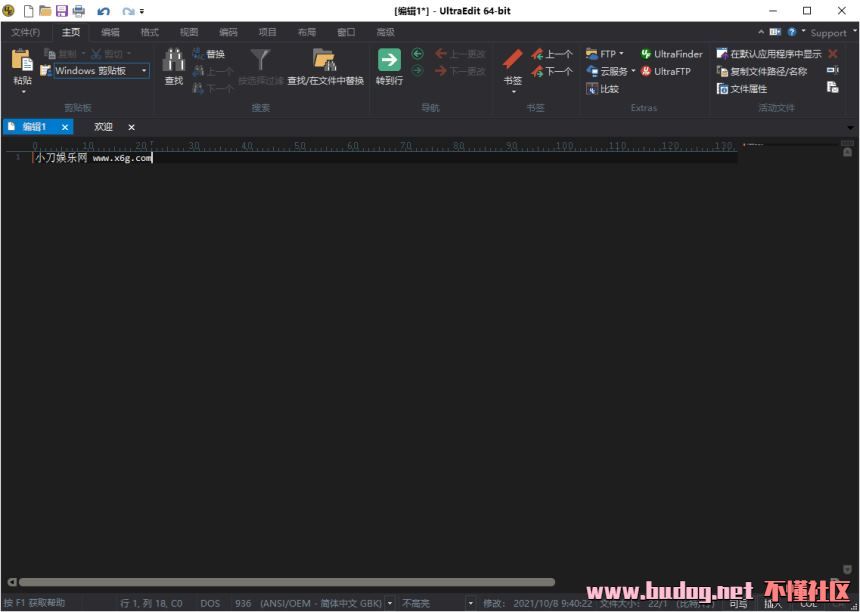860x612 pixels.
Task: Switch to the Welcome (欢迎) document tab
Action: point(104,127)
